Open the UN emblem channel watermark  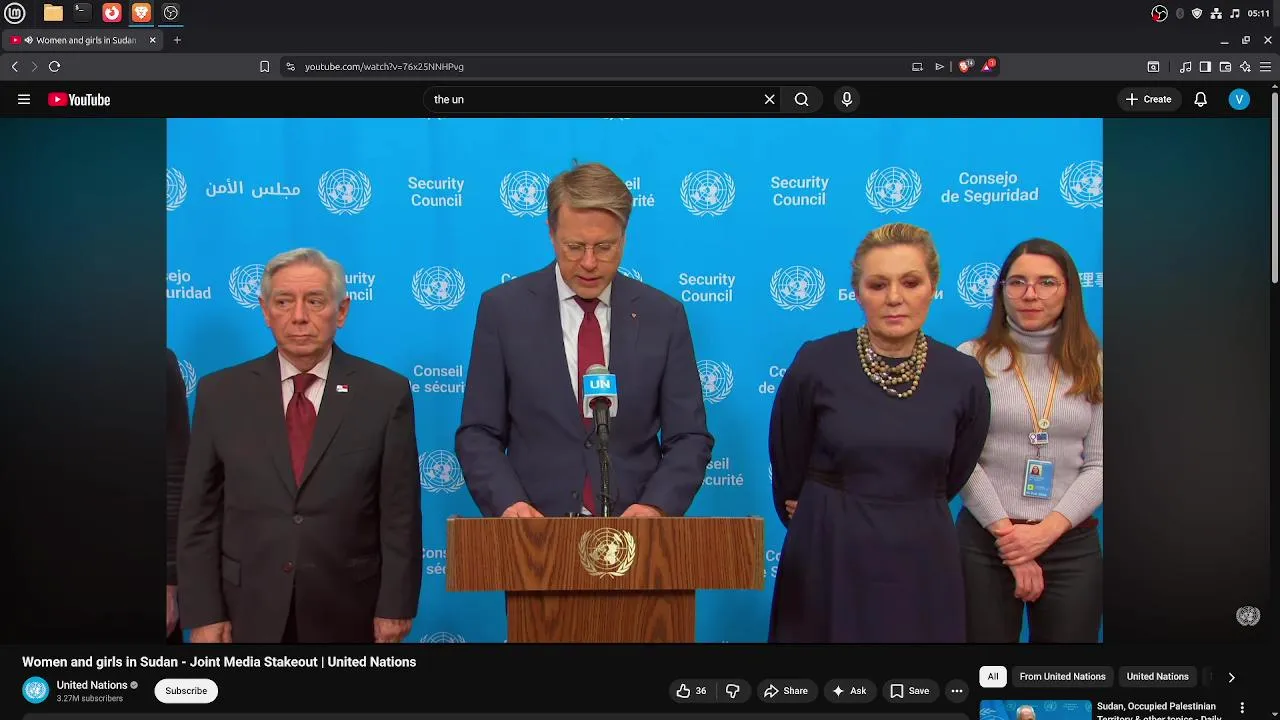[x=1247, y=616]
